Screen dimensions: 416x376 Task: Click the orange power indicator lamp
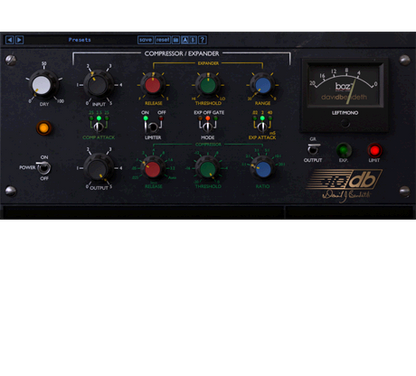point(44,128)
